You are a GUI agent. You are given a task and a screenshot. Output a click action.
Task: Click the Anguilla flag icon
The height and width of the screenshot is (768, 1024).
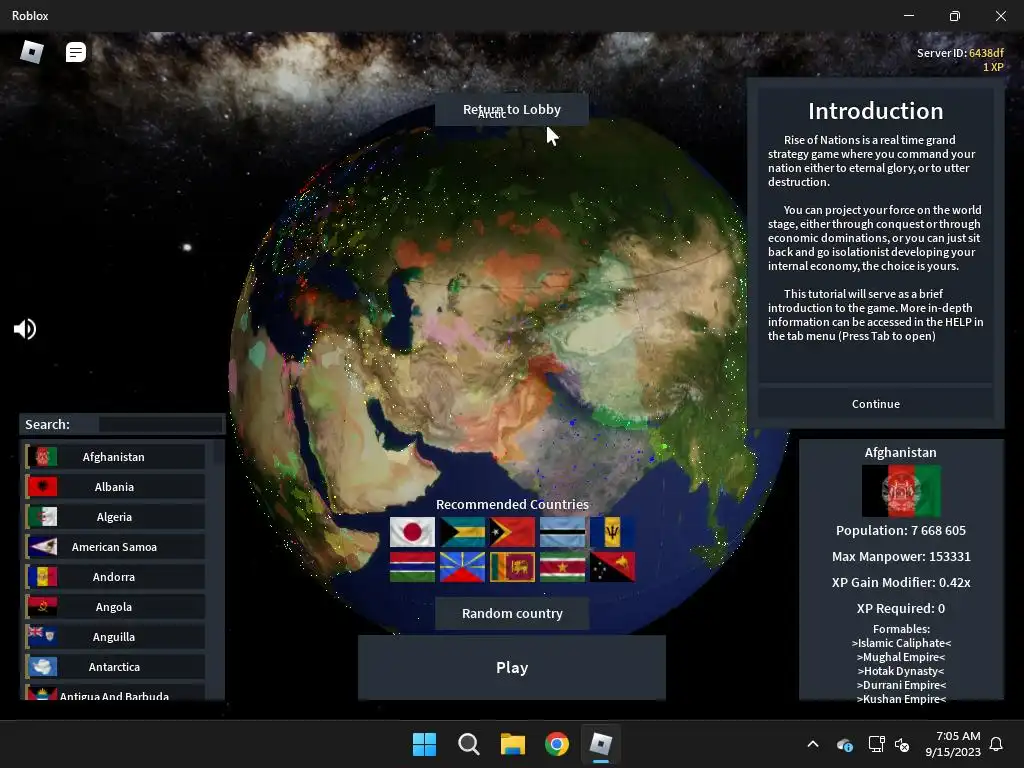coord(42,637)
